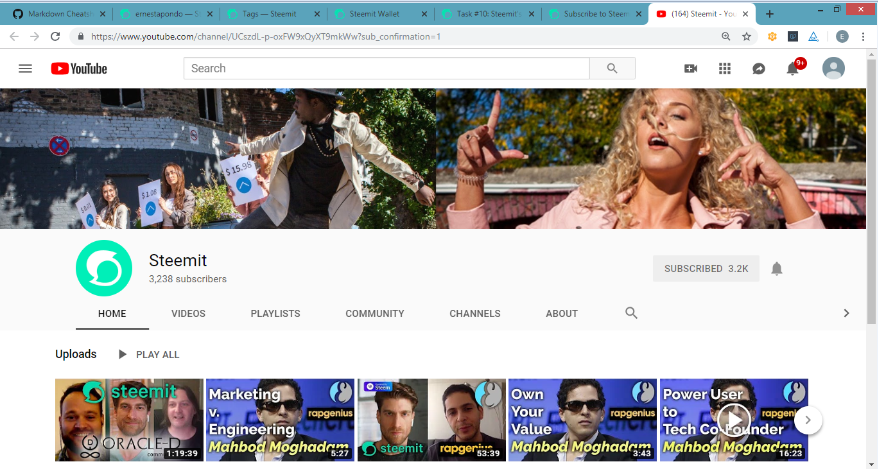Open the channel CHANNELS tab
This screenshot has width=878, height=469.
(475, 313)
